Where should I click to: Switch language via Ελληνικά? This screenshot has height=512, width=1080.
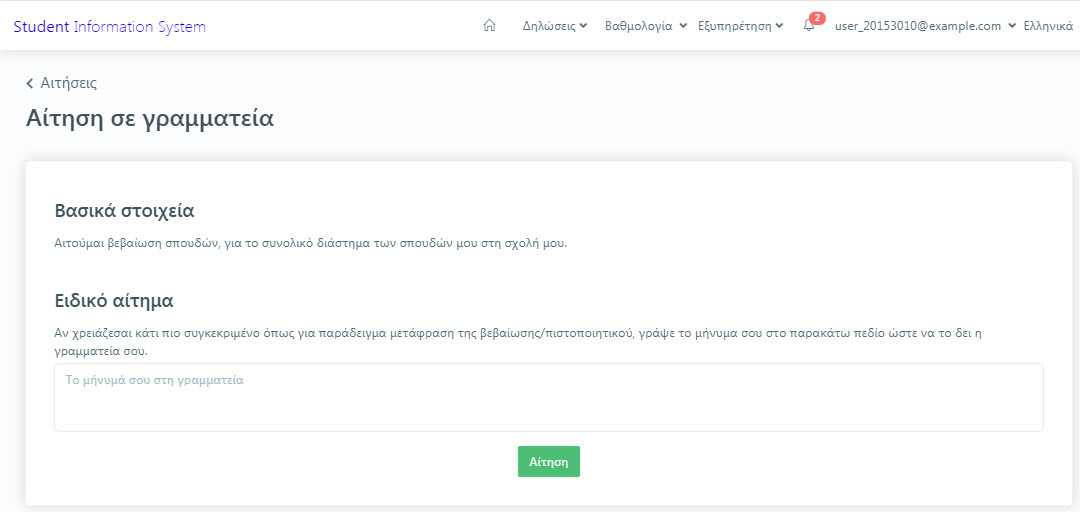point(1048,26)
